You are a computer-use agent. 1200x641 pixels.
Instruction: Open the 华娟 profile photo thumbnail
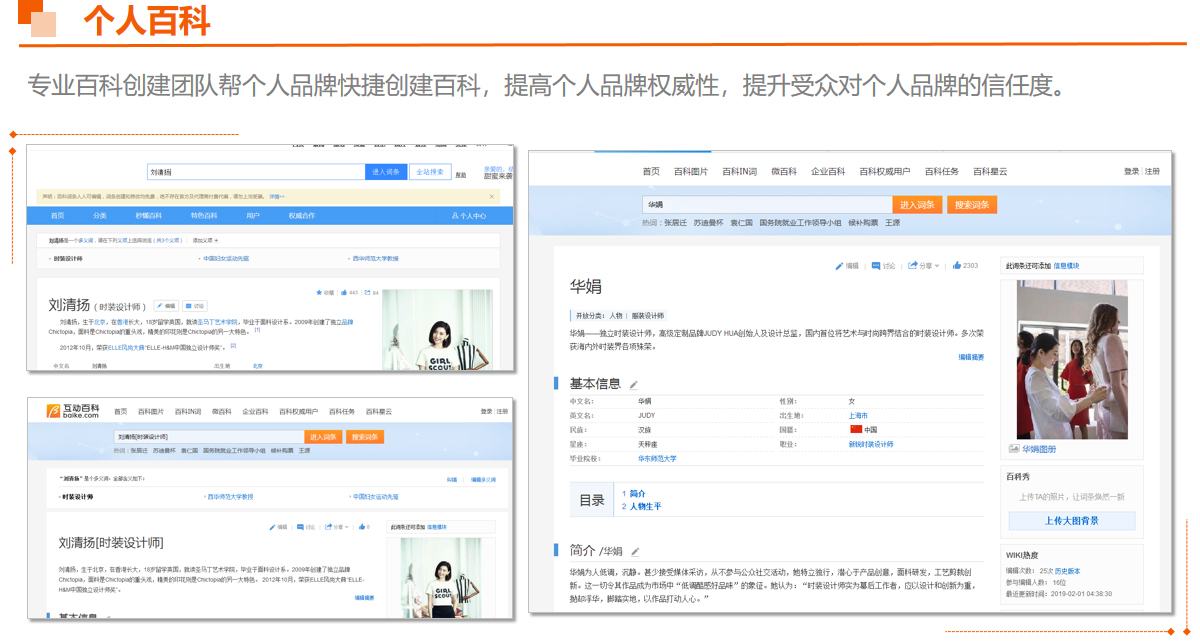(1071, 359)
